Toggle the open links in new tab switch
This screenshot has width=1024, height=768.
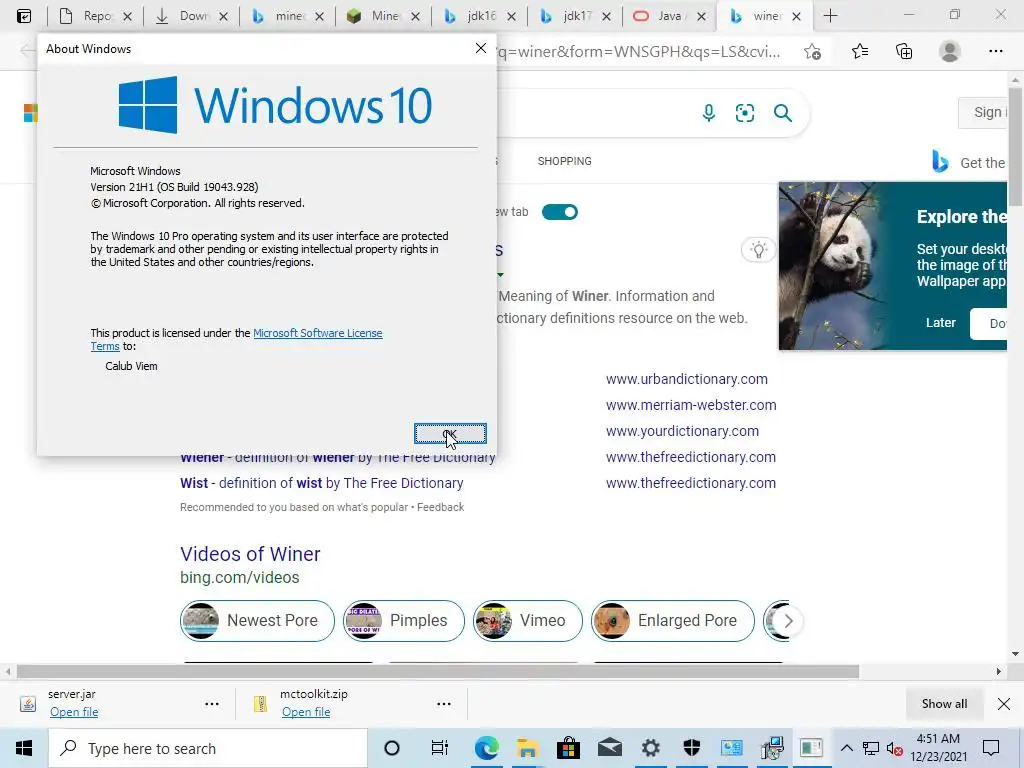560,212
